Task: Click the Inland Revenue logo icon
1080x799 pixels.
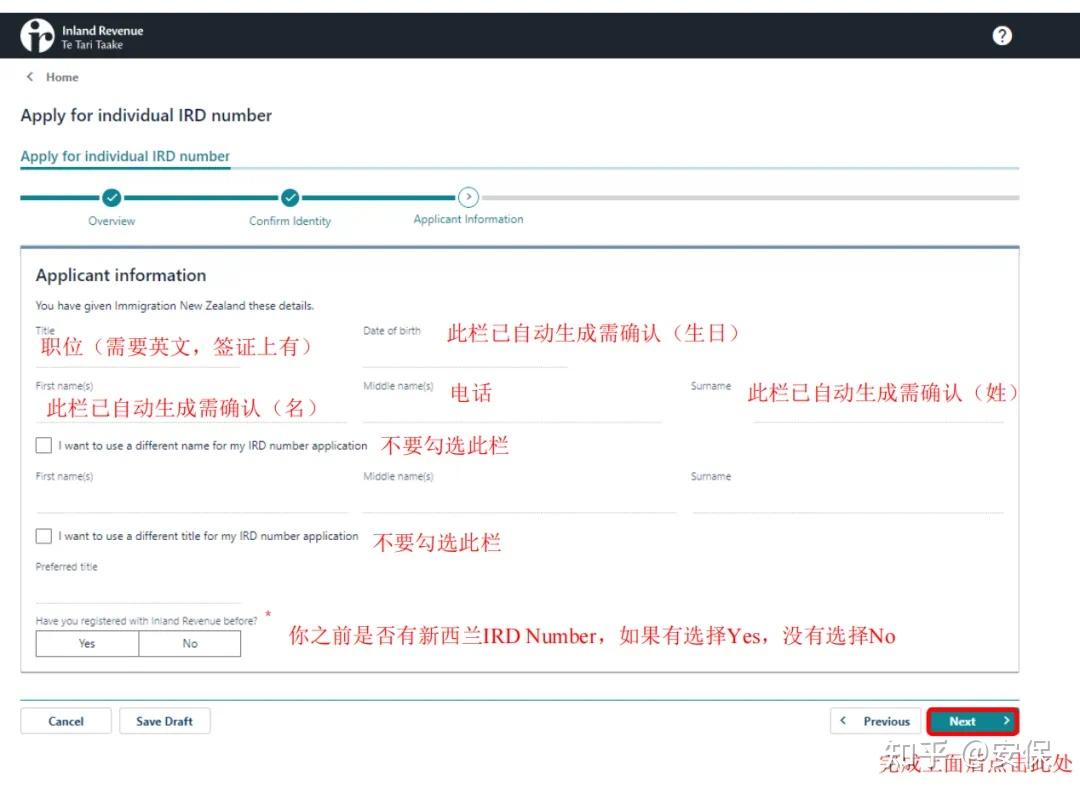Action: pyautogui.click(x=37, y=34)
